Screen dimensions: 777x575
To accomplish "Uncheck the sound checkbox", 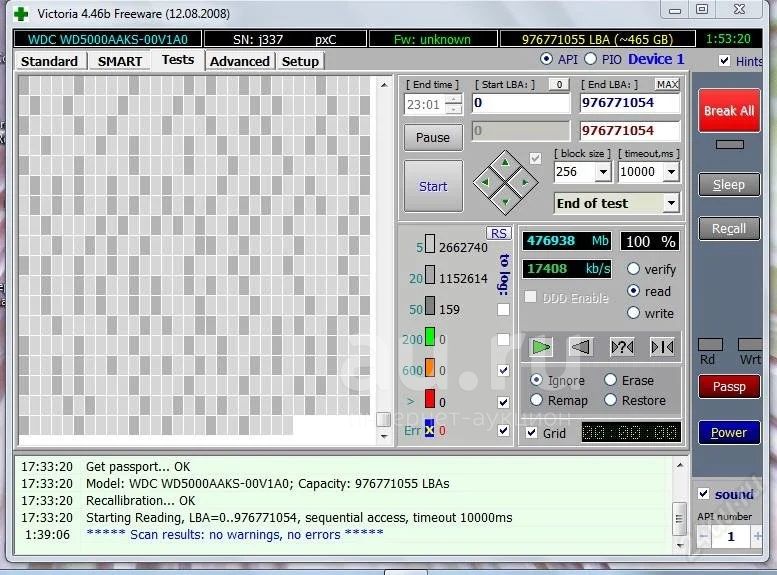I will 704,494.
